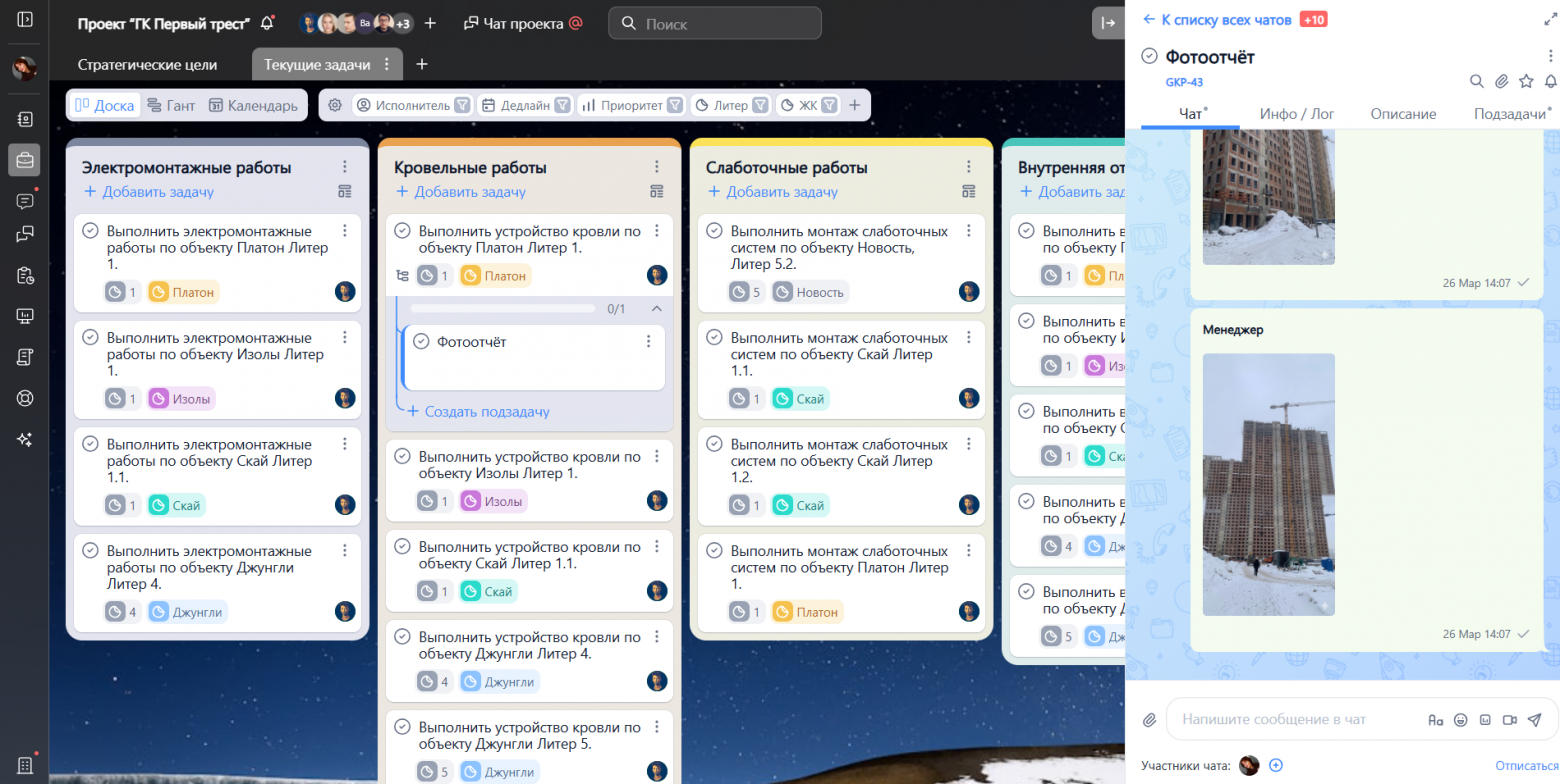This screenshot has height=784, width=1560.
Task: Click subtask hierarchy icon on Кровельные Платон card
Action: [403, 276]
